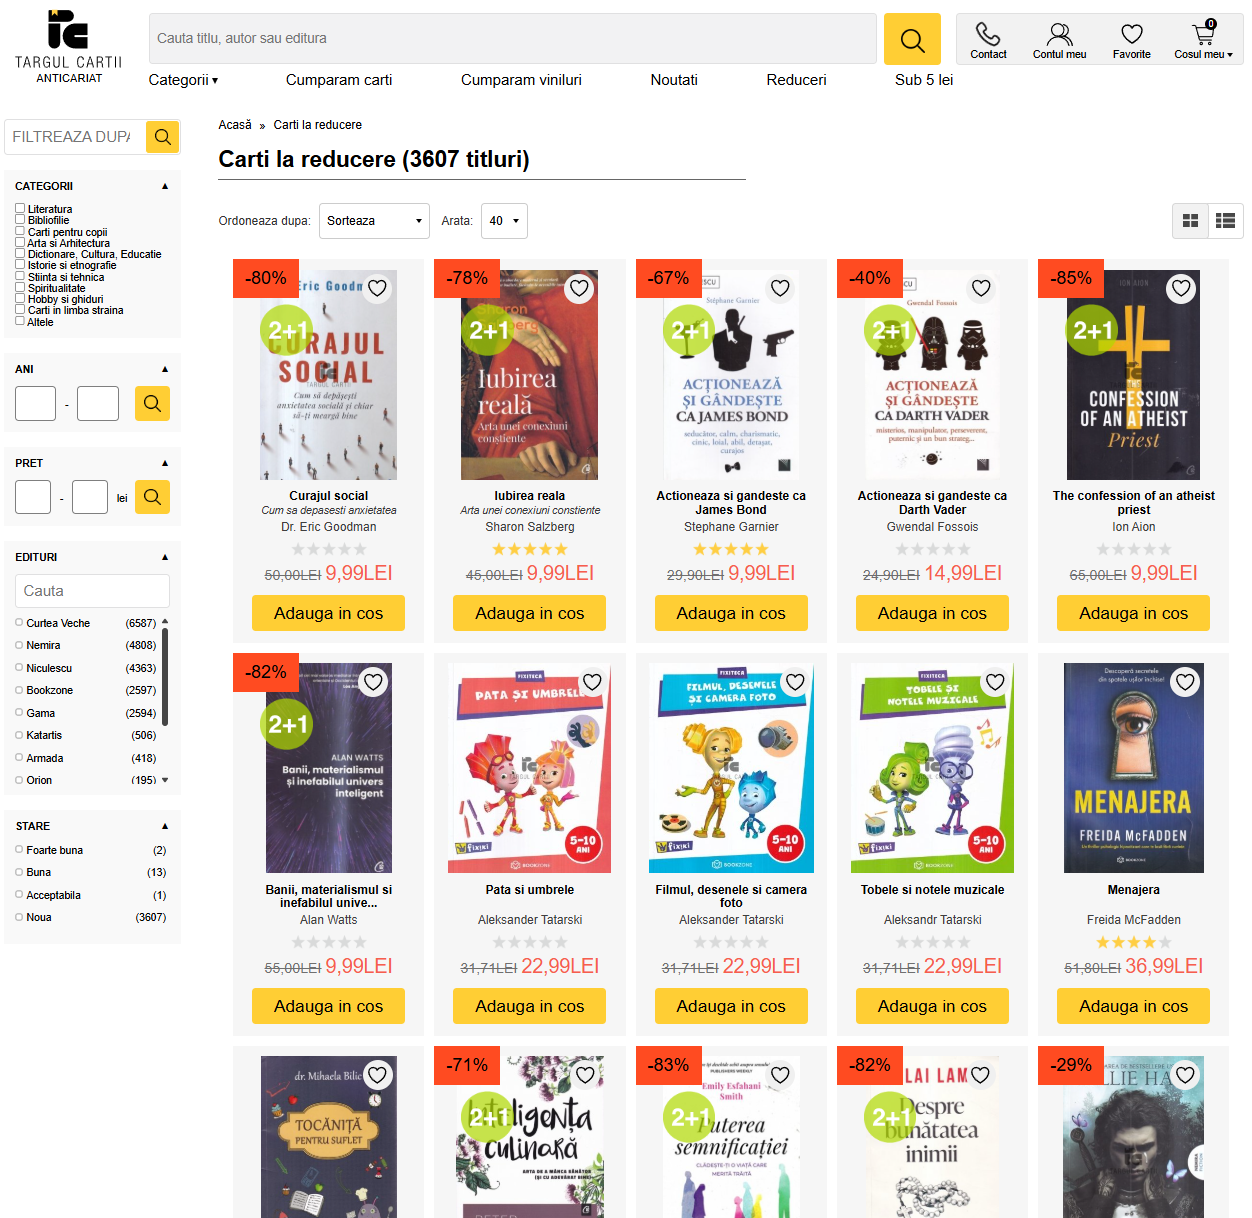The height and width of the screenshot is (1218, 1252).
Task: Open the Sorteaza sort dropdown
Action: [x=374, y=221]
